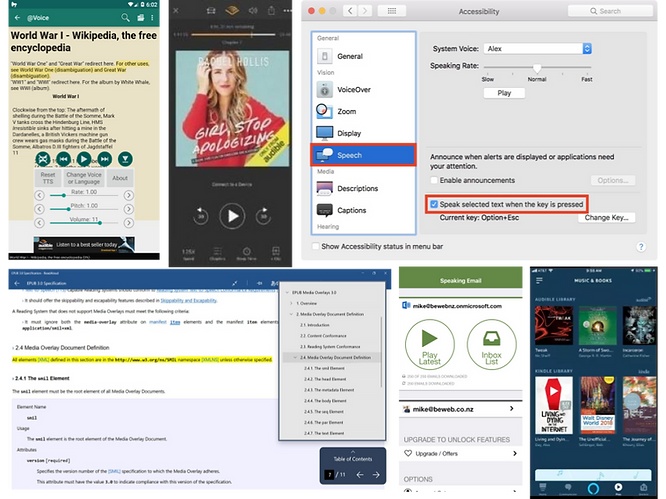This screenshot has width=666, height=499.
Task: Move the Speaking Rate slider
Action: [x=537, y=67]
